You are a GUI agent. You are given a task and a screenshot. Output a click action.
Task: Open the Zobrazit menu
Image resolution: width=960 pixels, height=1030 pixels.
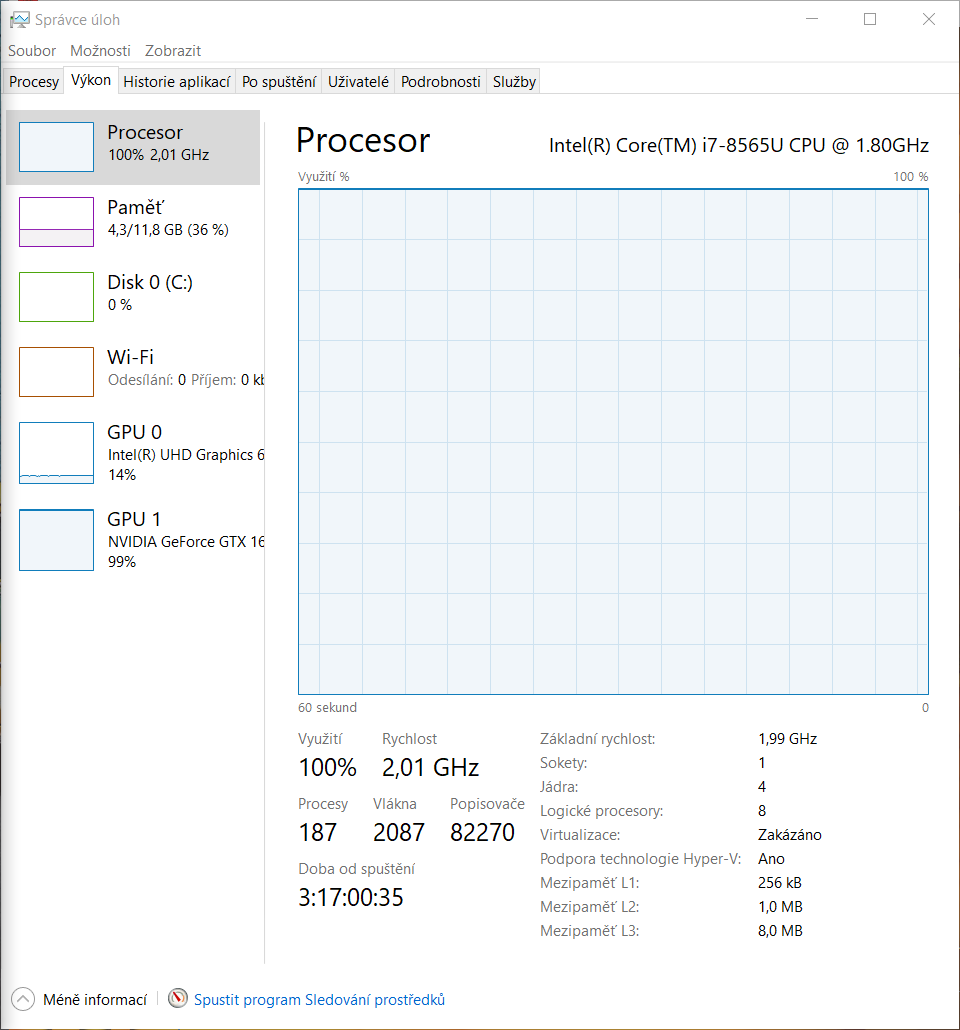pos(173,50)
